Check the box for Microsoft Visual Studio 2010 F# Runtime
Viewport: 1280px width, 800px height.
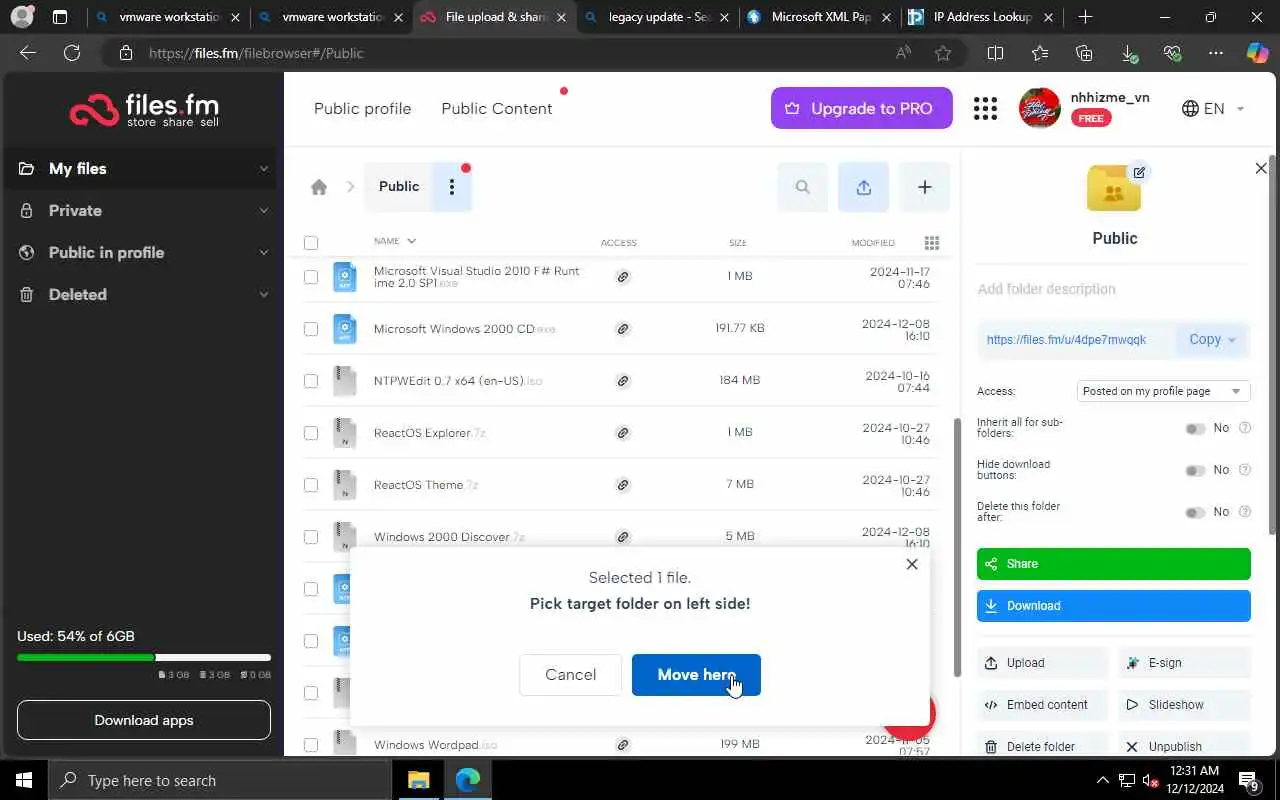(311, 277)
